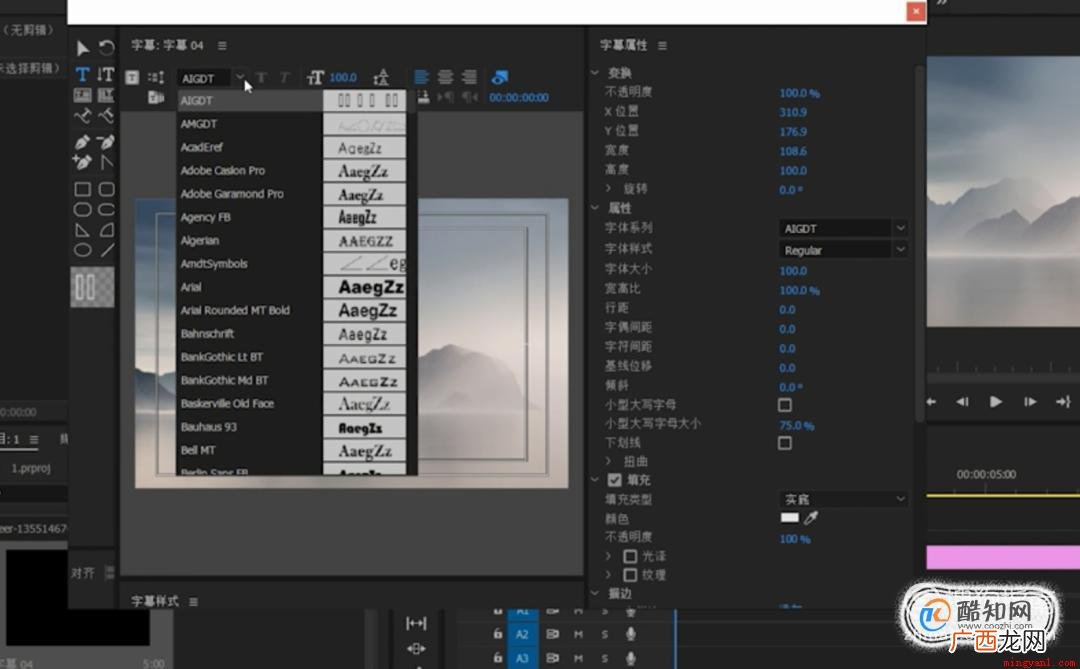Click the kerning icon in title toolbar

(381, 78)
